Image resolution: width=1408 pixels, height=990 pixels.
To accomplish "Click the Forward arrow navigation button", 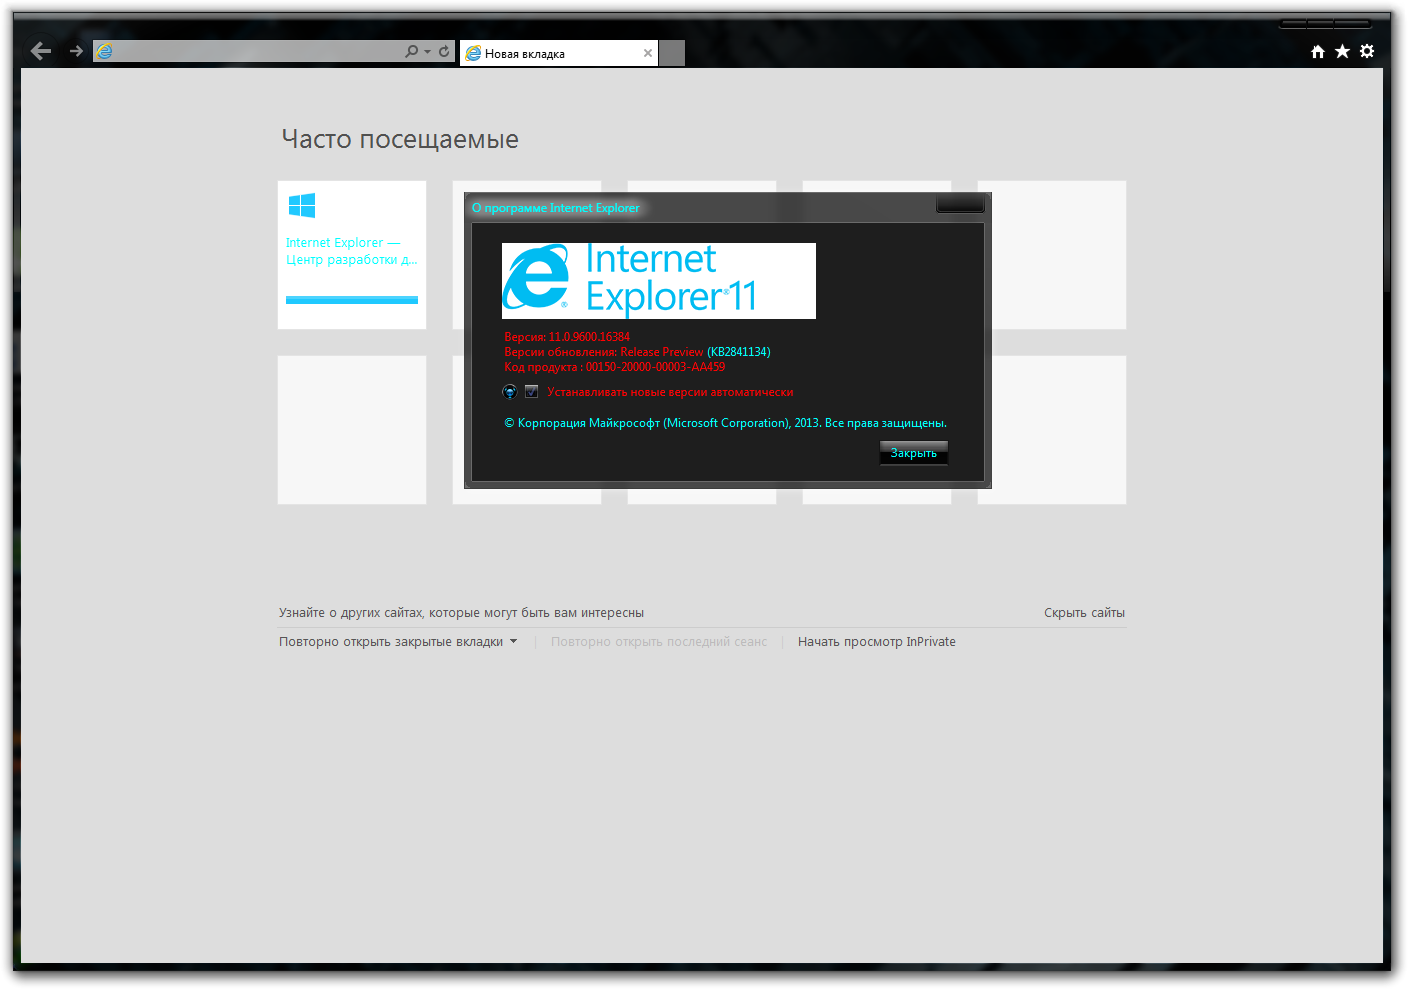I will coord(76,51).
